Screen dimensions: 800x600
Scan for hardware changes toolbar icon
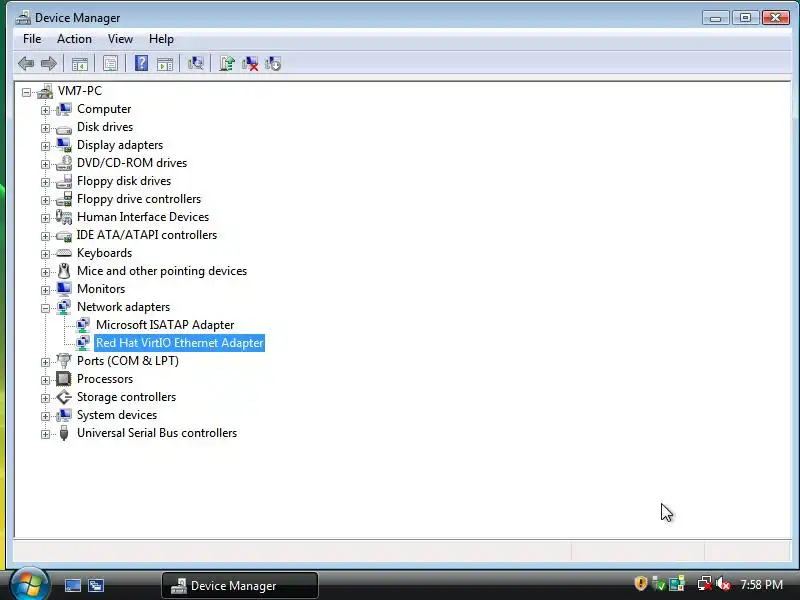[x=195, y=63]
